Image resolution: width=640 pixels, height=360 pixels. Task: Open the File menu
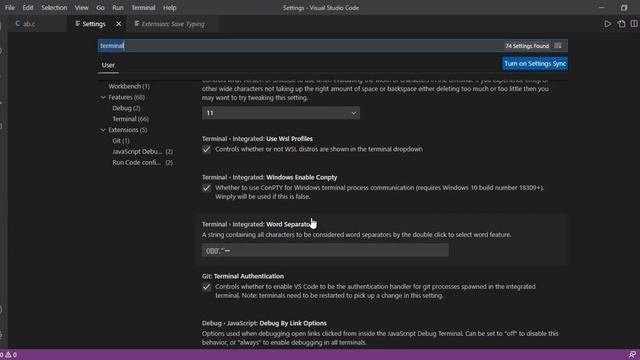(10, 8)
